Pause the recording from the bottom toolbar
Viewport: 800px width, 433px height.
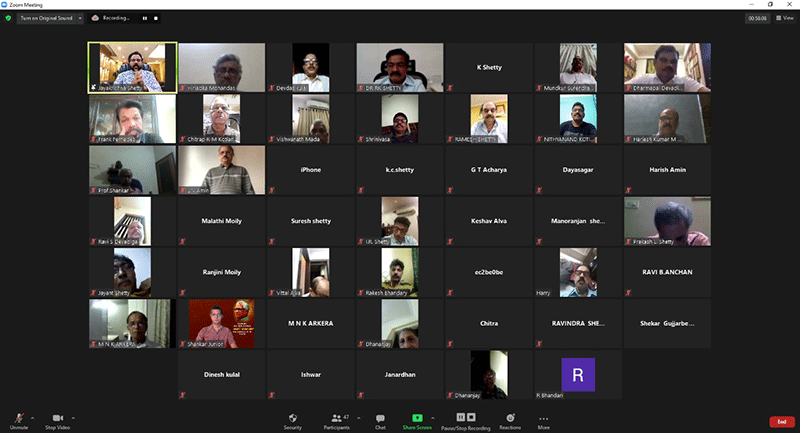(x=460, y=416)
